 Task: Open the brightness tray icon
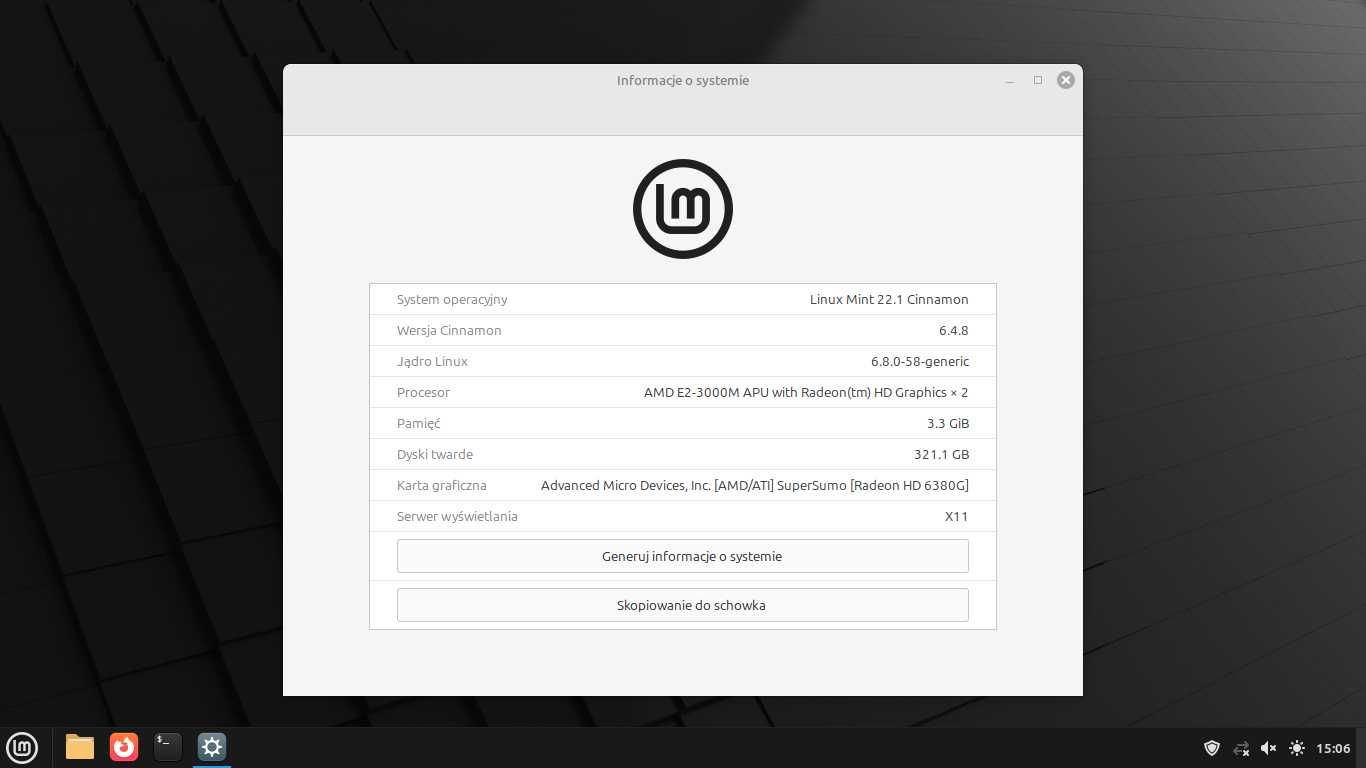click(x=1297, y=748)
